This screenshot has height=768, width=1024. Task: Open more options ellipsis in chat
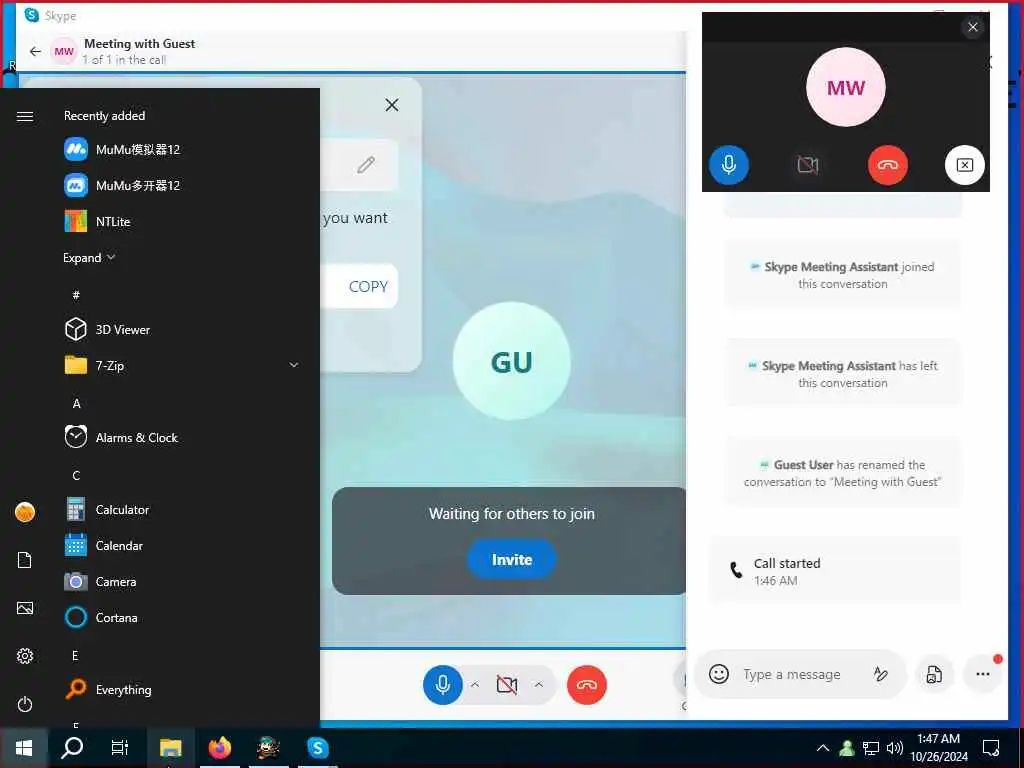(x=982, y=674)
